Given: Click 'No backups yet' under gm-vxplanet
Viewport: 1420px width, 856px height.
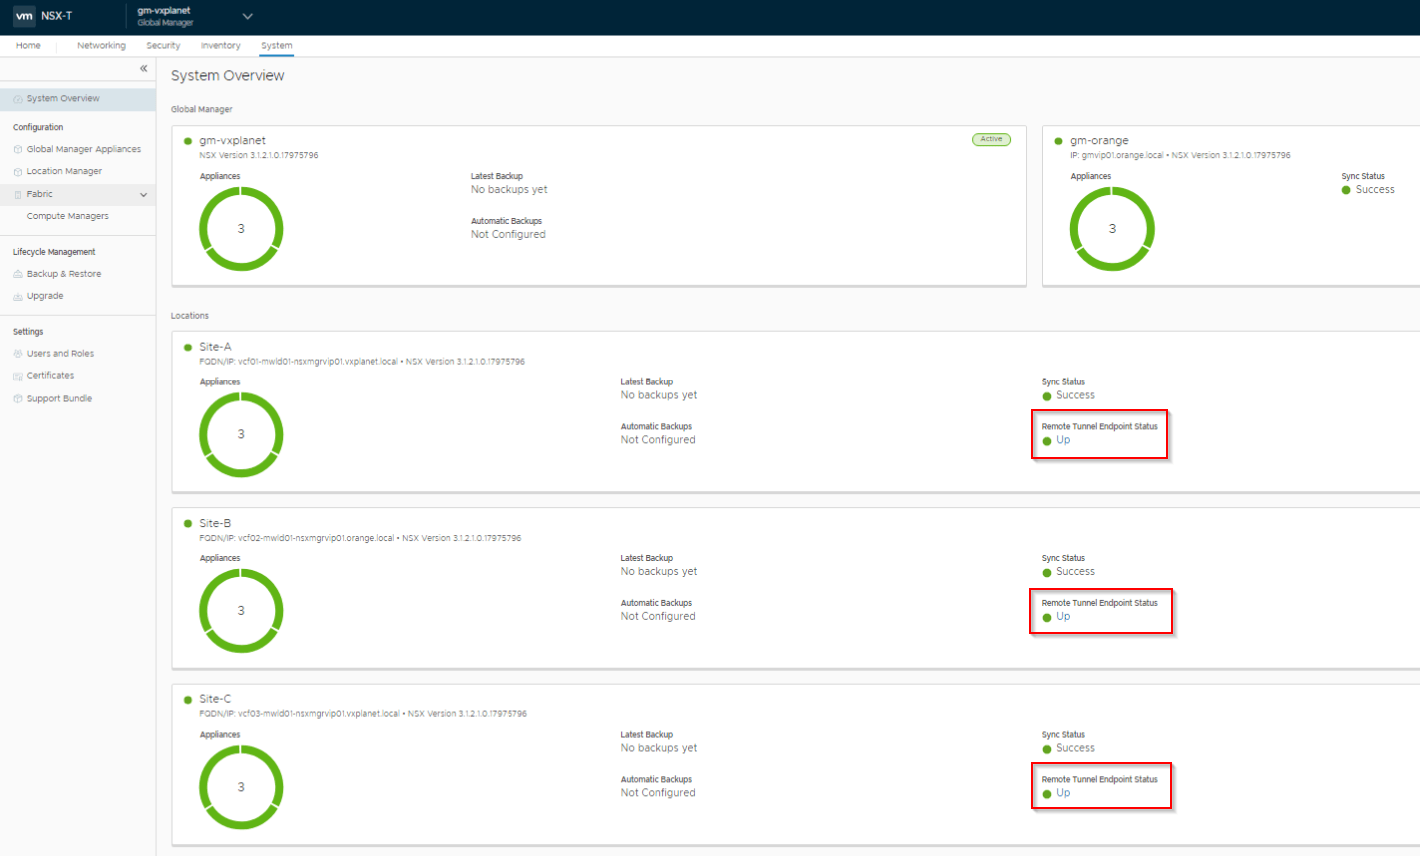Looking at the screenshot, I should [509, 189].
